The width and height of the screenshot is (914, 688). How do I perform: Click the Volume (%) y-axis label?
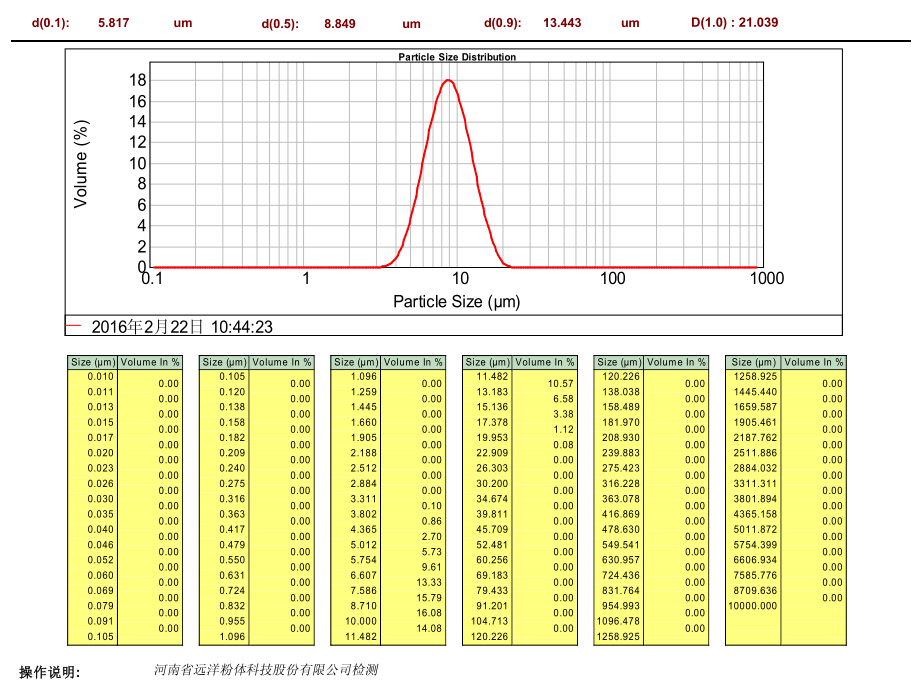82,164
